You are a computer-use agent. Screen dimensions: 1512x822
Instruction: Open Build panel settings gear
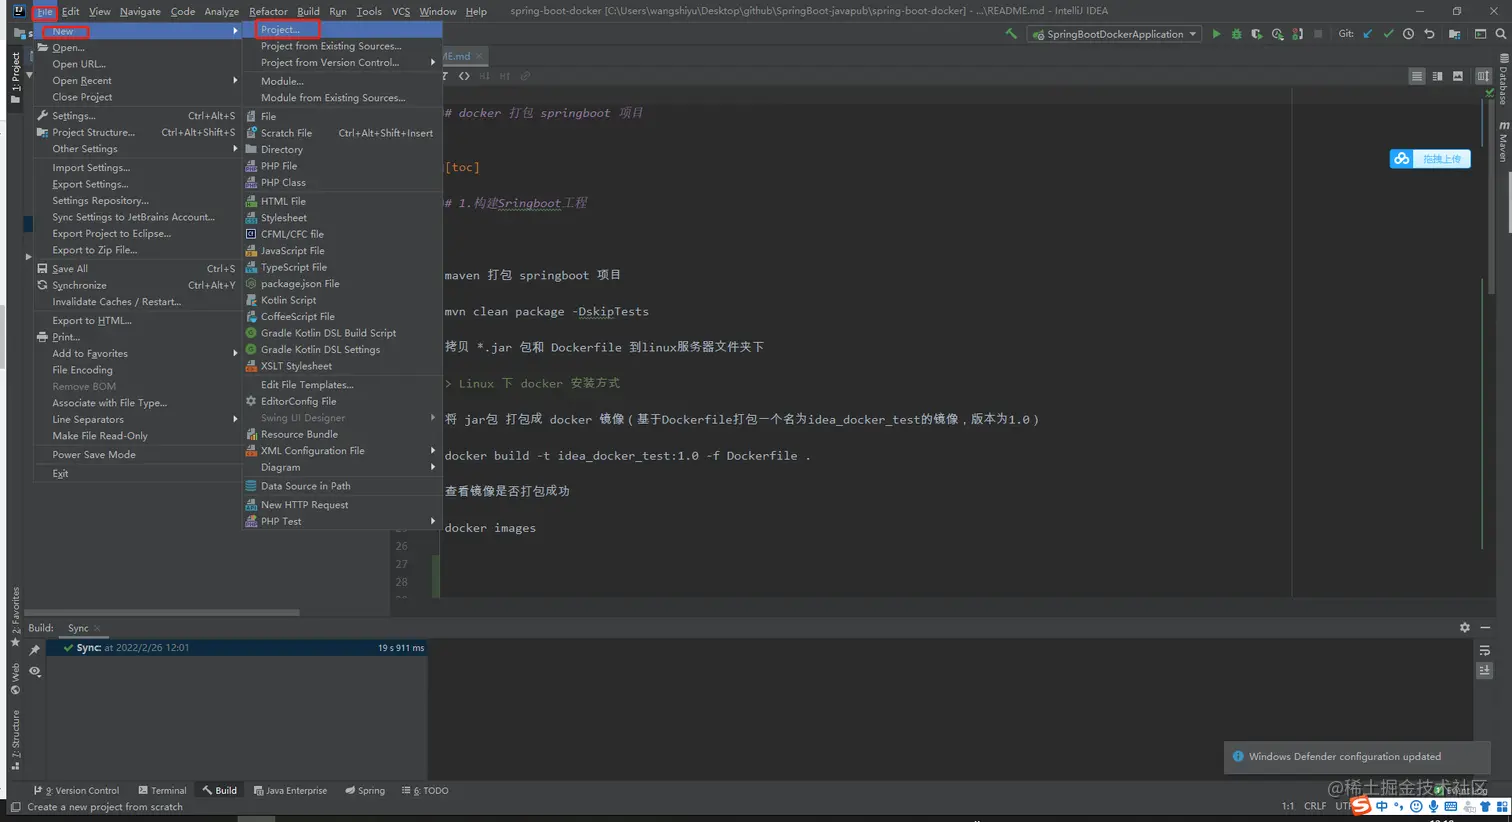[x=1465, y=628]
